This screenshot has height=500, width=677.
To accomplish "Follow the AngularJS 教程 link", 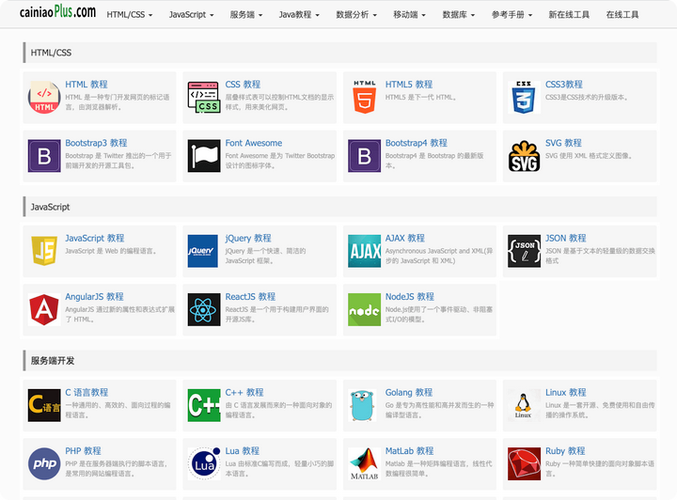I will [94, 297].
